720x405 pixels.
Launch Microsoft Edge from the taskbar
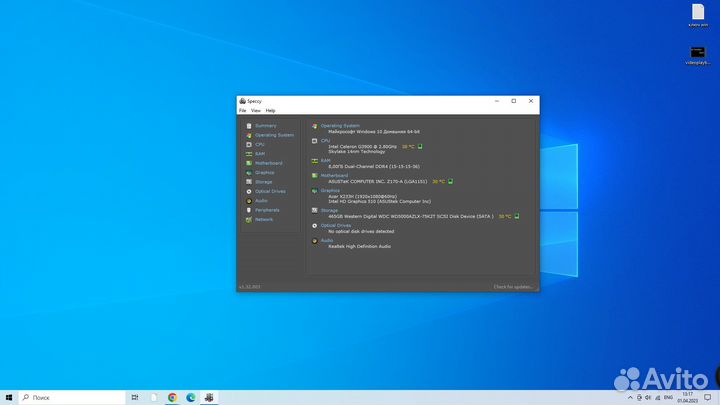point(191,398)
